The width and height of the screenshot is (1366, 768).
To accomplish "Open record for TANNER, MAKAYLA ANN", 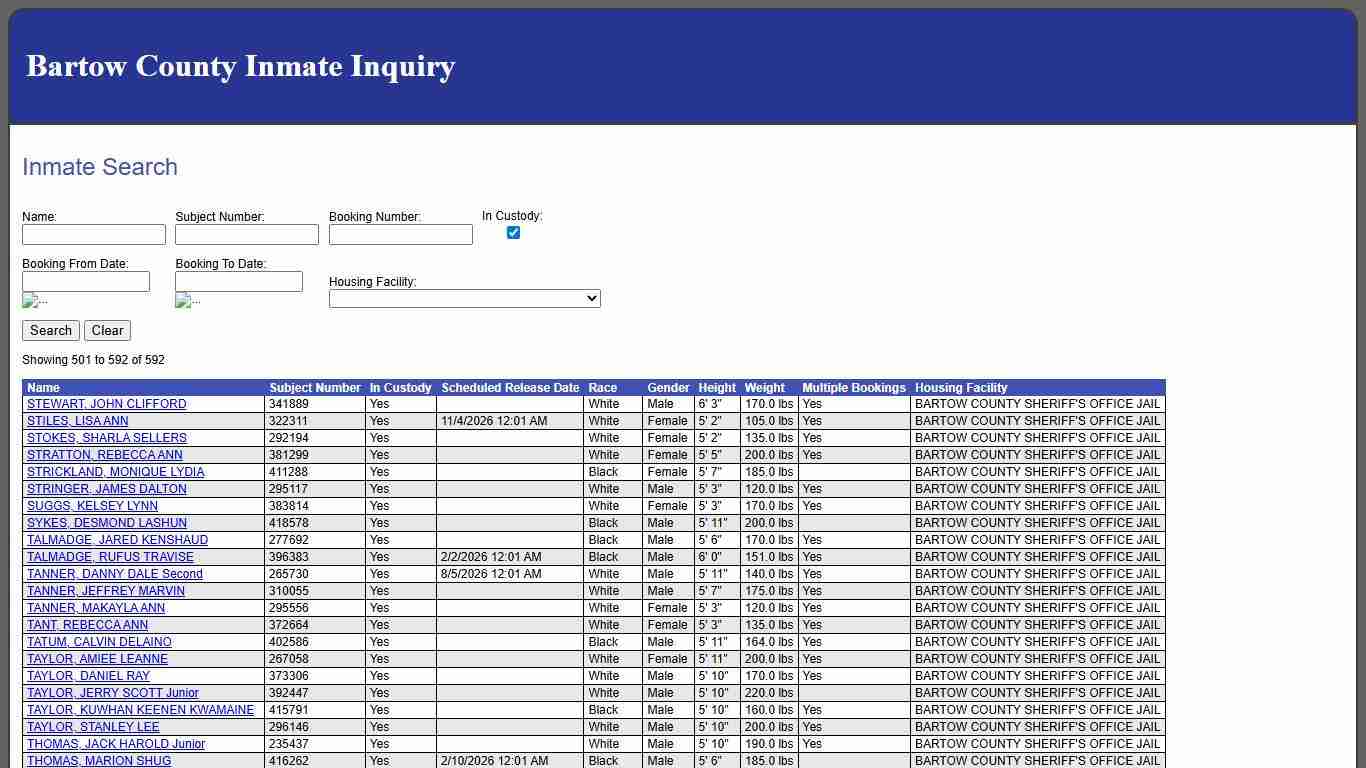I will pos(95,608).
